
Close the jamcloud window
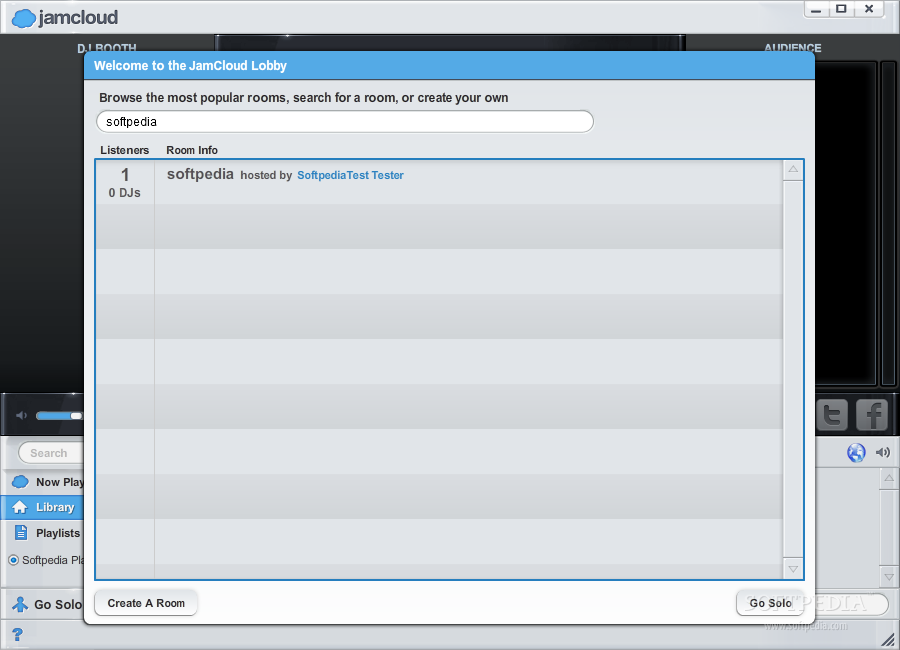click(868, 9)
